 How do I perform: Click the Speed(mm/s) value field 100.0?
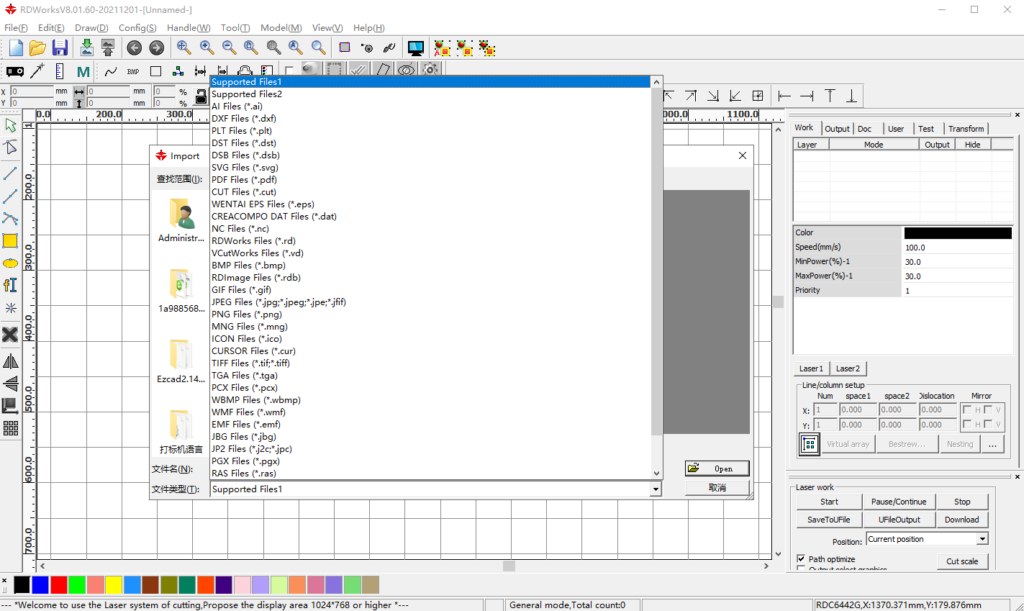(x=957, y=247)
